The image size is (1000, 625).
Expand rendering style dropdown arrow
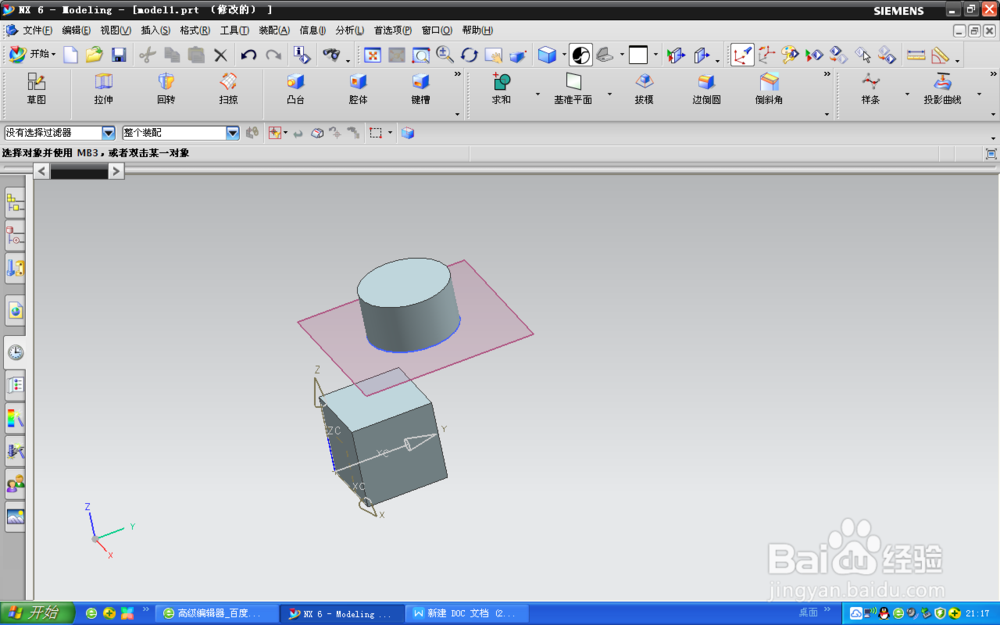(564, 55)
